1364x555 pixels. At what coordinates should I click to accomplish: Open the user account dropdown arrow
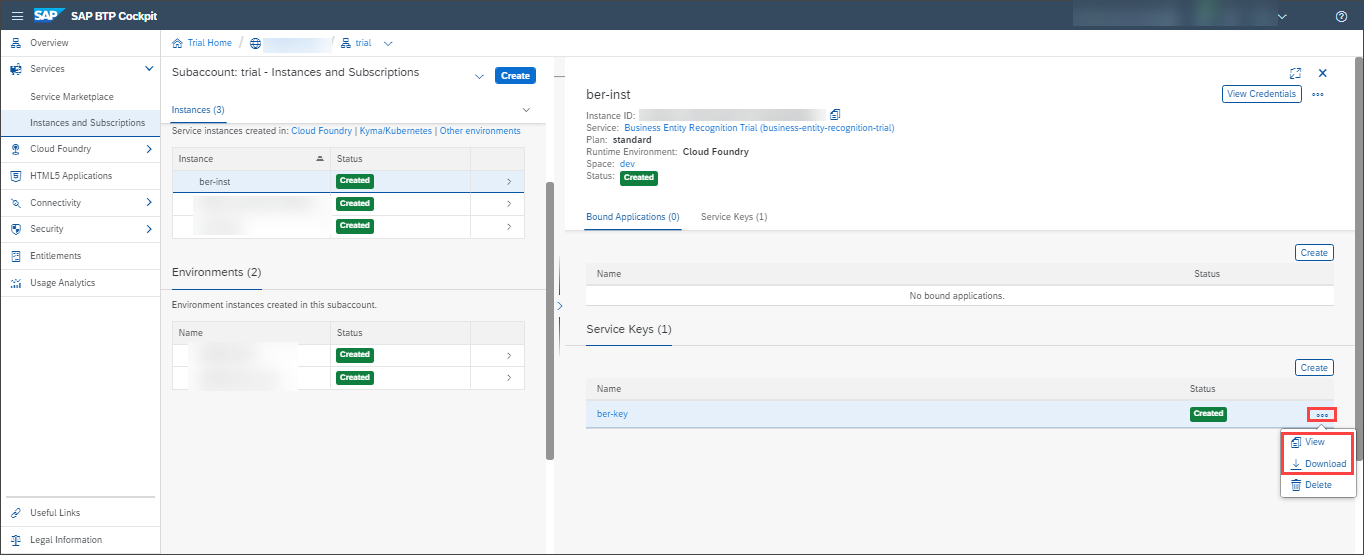click(1282, 16)
